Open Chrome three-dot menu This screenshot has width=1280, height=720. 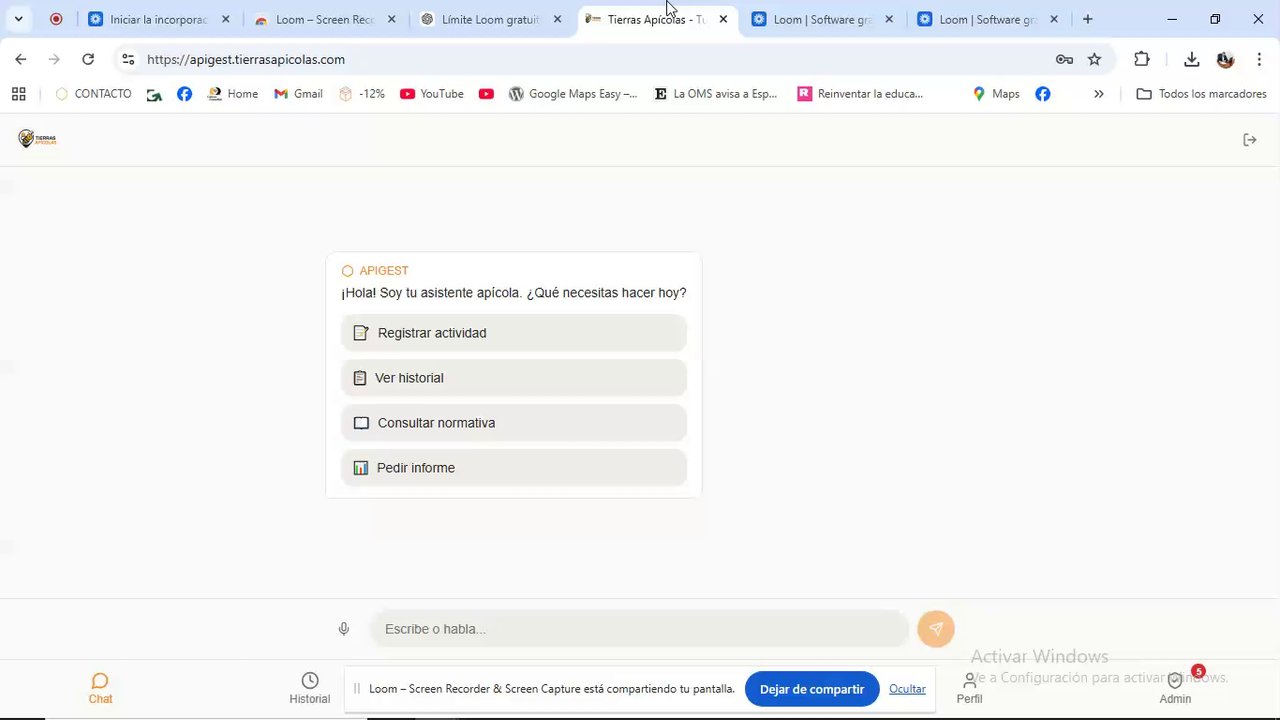pyautogui.click(x=1259, y=59)
